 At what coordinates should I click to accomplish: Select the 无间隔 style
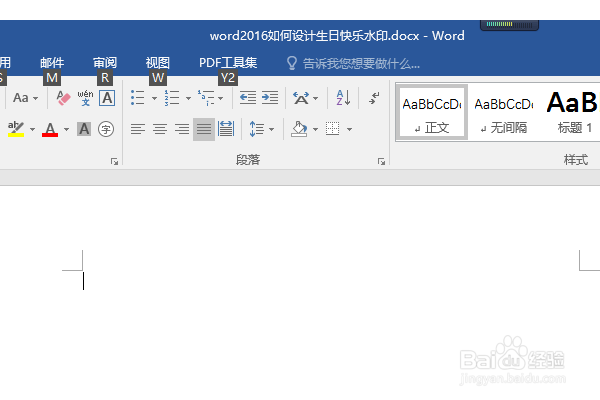pyautogui.click(x=504, y=112)
